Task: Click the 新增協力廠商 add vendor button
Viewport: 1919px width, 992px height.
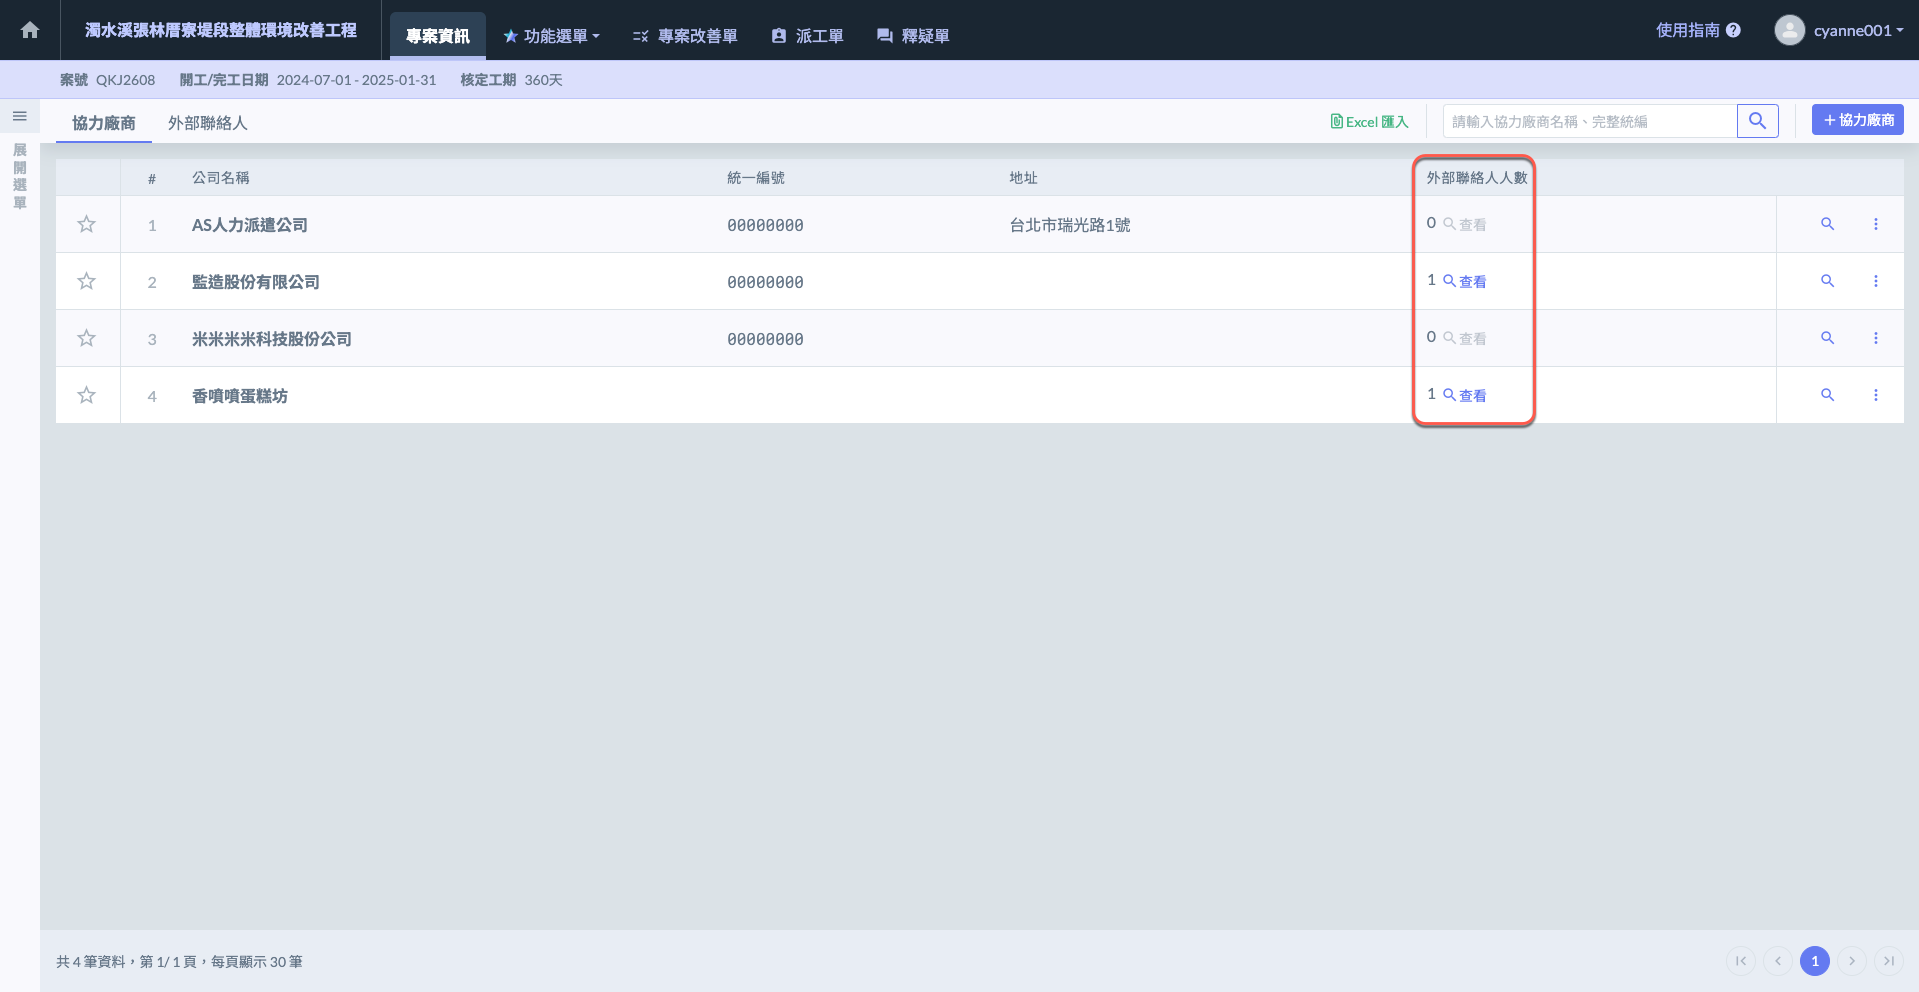Action: click(x=1857, y=120)
